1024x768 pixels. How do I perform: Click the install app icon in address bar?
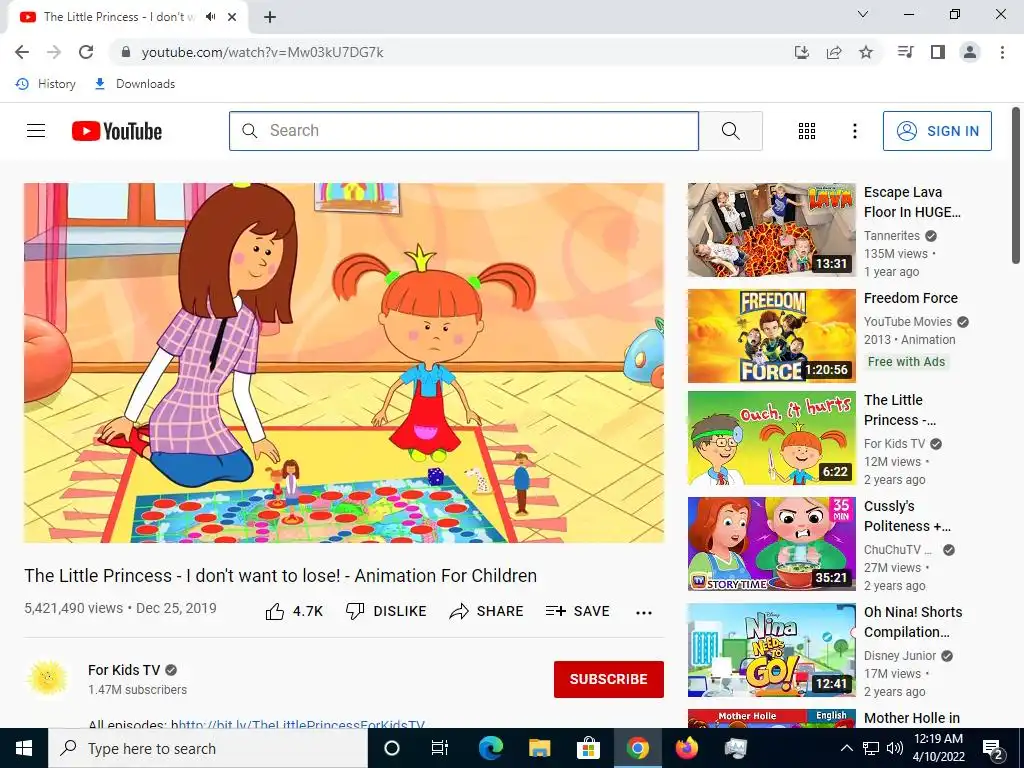pyautogui.click(x=802, y=52)
